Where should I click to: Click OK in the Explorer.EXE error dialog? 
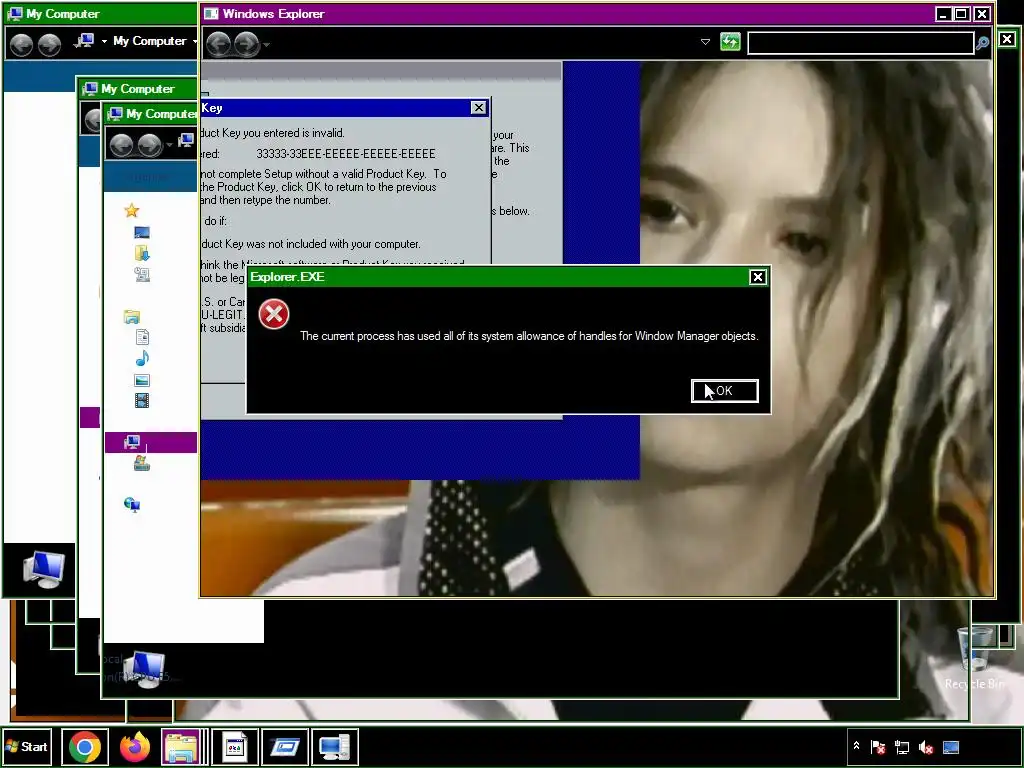click(724, 391)
